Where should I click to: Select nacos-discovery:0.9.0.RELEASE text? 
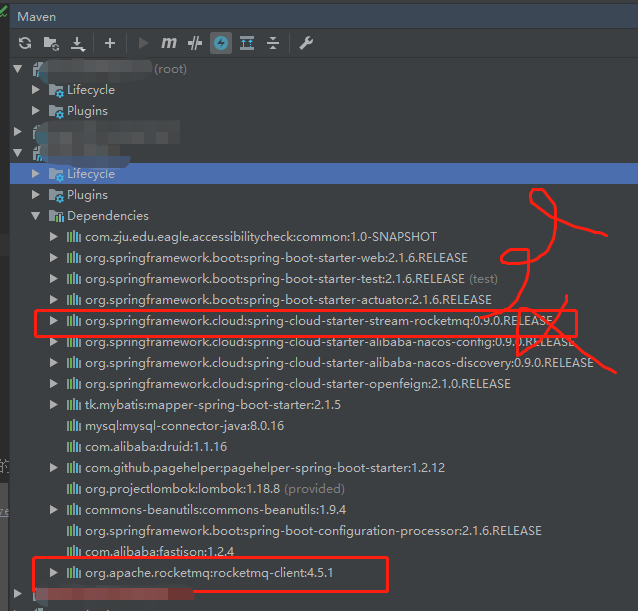coord(339,363)
